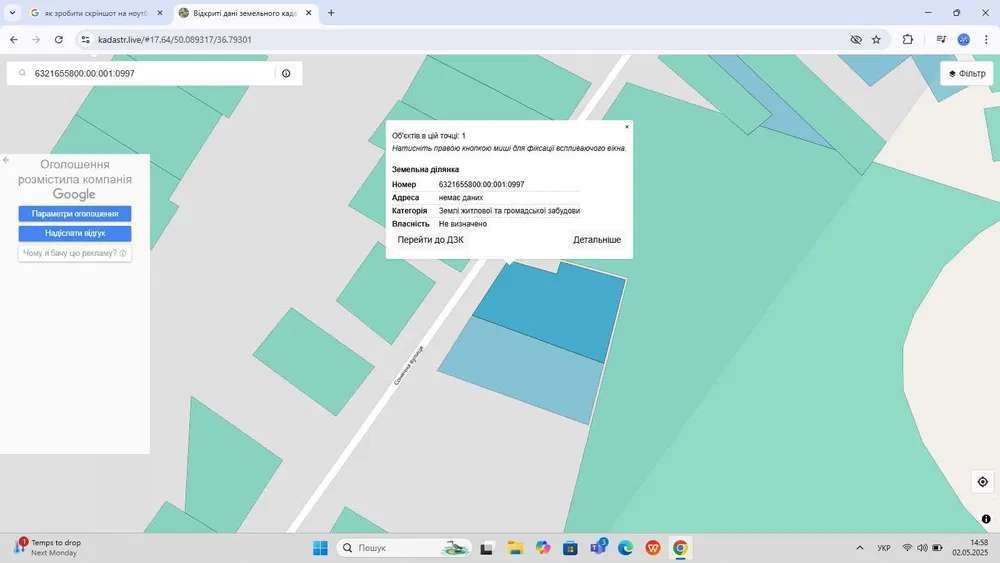Open the Chrome three-dot menu

[986, 39]
